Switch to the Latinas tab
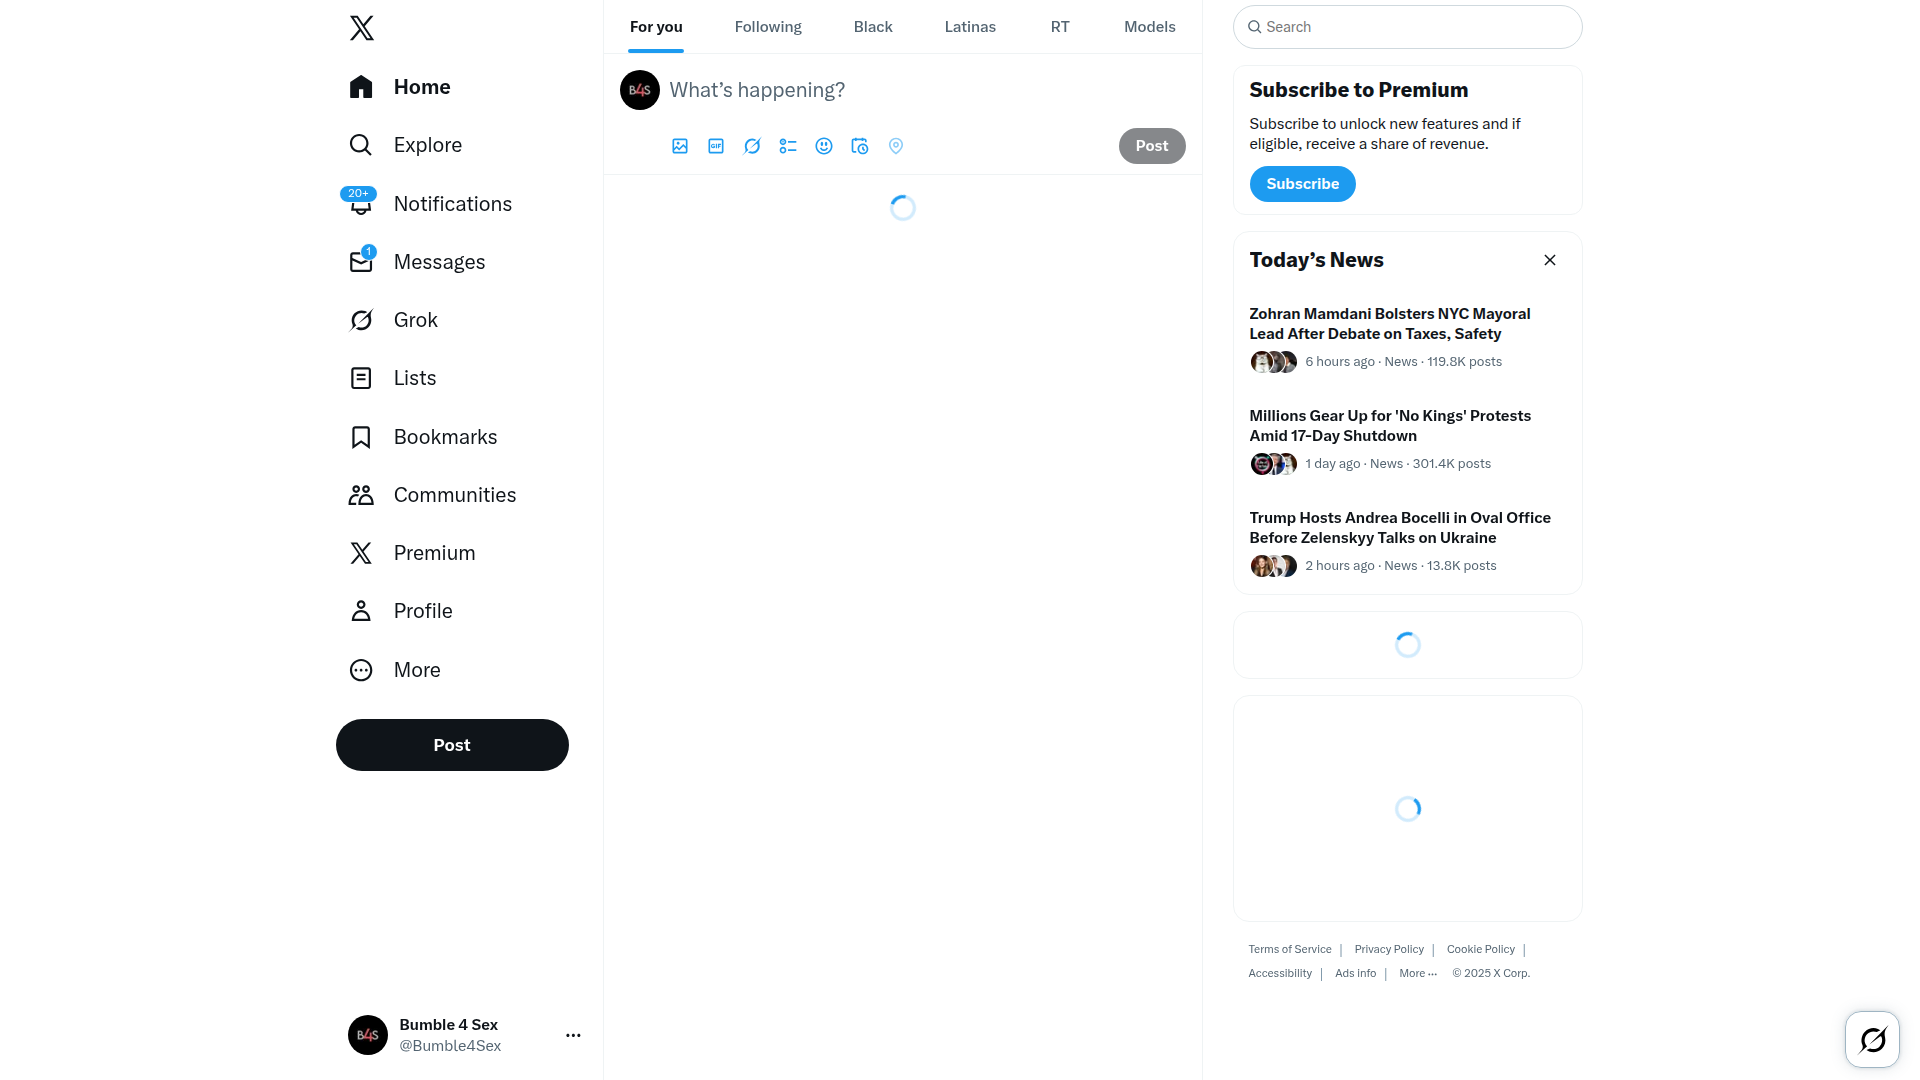Viewport: 1920px width, 1080px height. pyautogui.click(x=970, y=27)
